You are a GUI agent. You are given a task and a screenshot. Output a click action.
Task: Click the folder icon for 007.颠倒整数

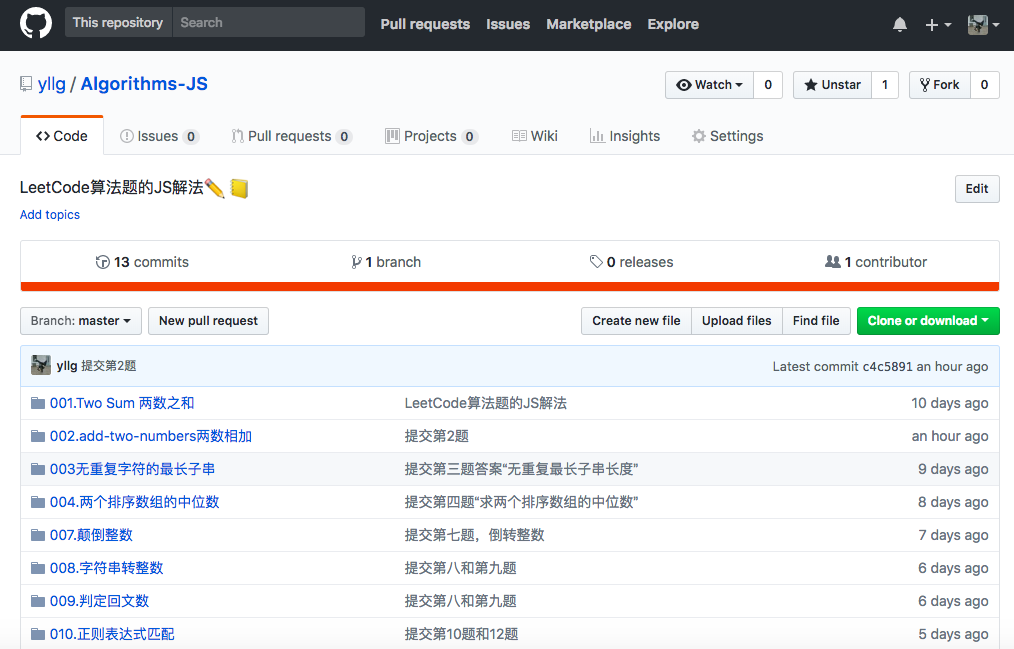click(x=38, y=535)
